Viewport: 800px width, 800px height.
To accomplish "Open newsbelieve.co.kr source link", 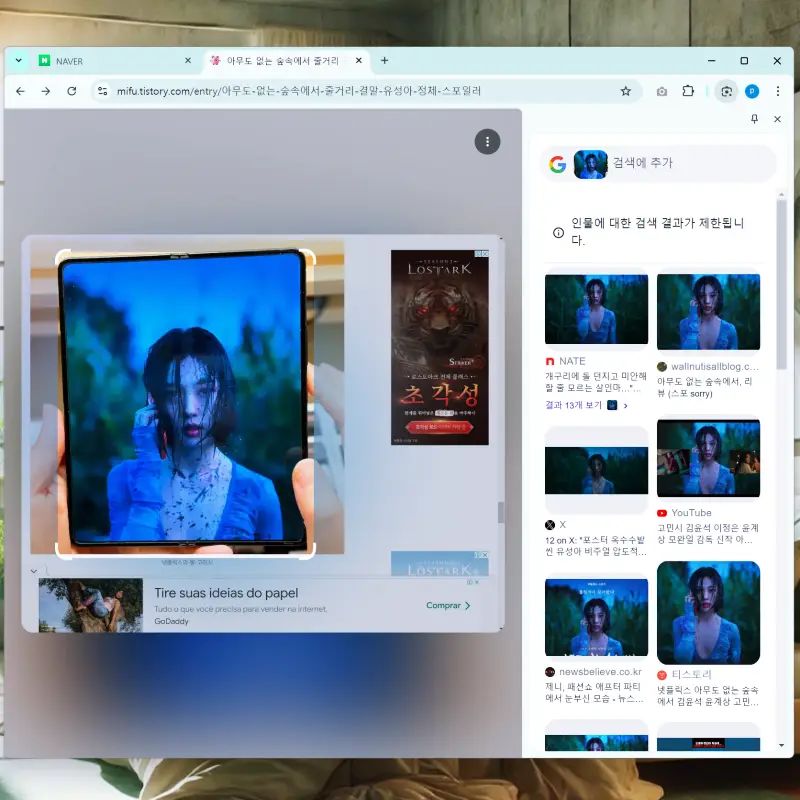I will 593,672.
